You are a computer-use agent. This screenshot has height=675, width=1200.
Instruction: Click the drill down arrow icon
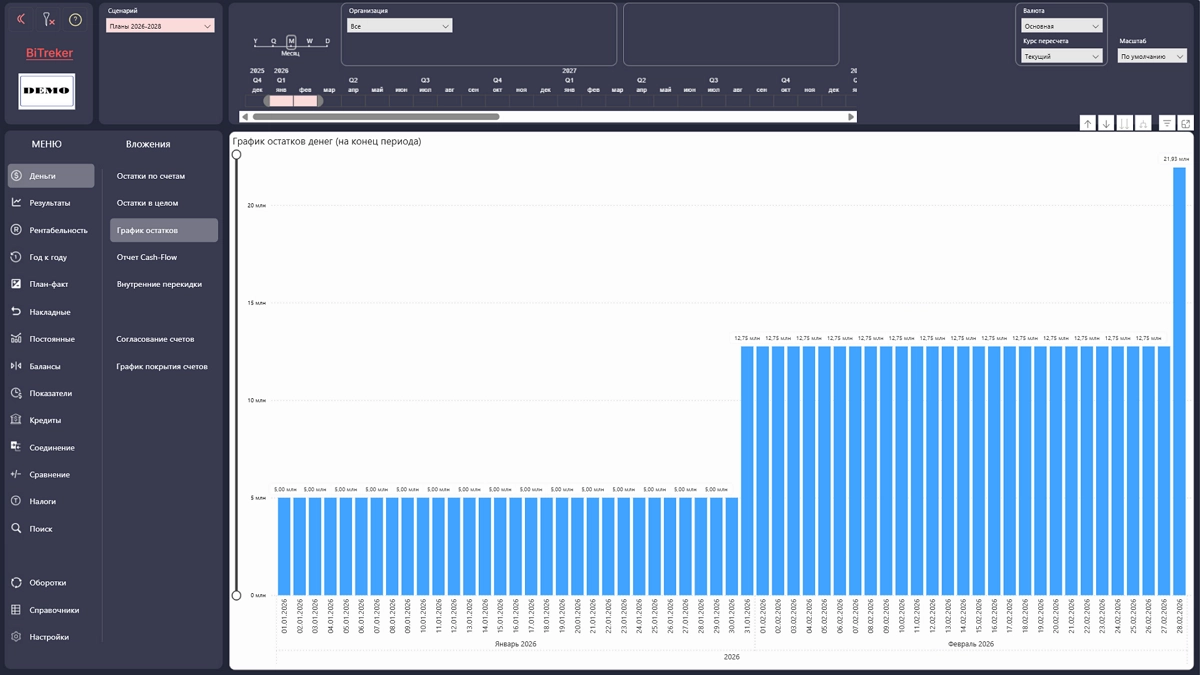1106,123
